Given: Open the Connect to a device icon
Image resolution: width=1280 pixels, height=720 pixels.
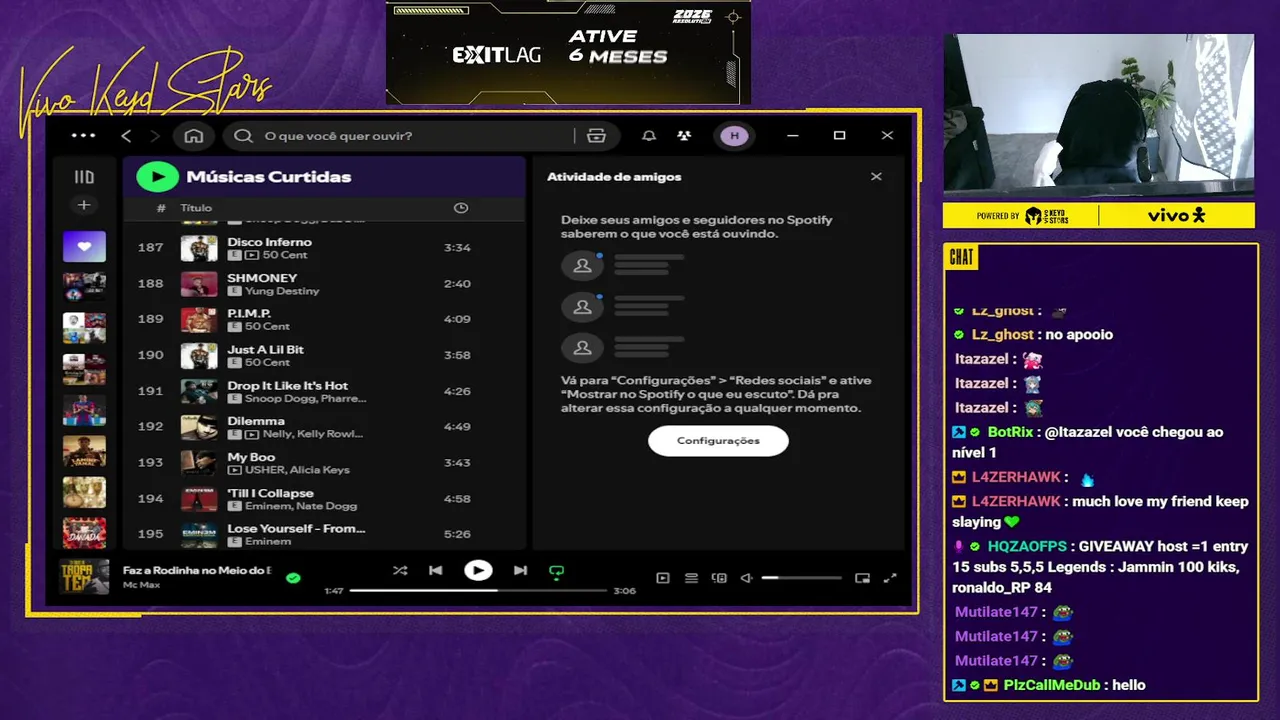Looking at the screenshot, I should 719,578.
